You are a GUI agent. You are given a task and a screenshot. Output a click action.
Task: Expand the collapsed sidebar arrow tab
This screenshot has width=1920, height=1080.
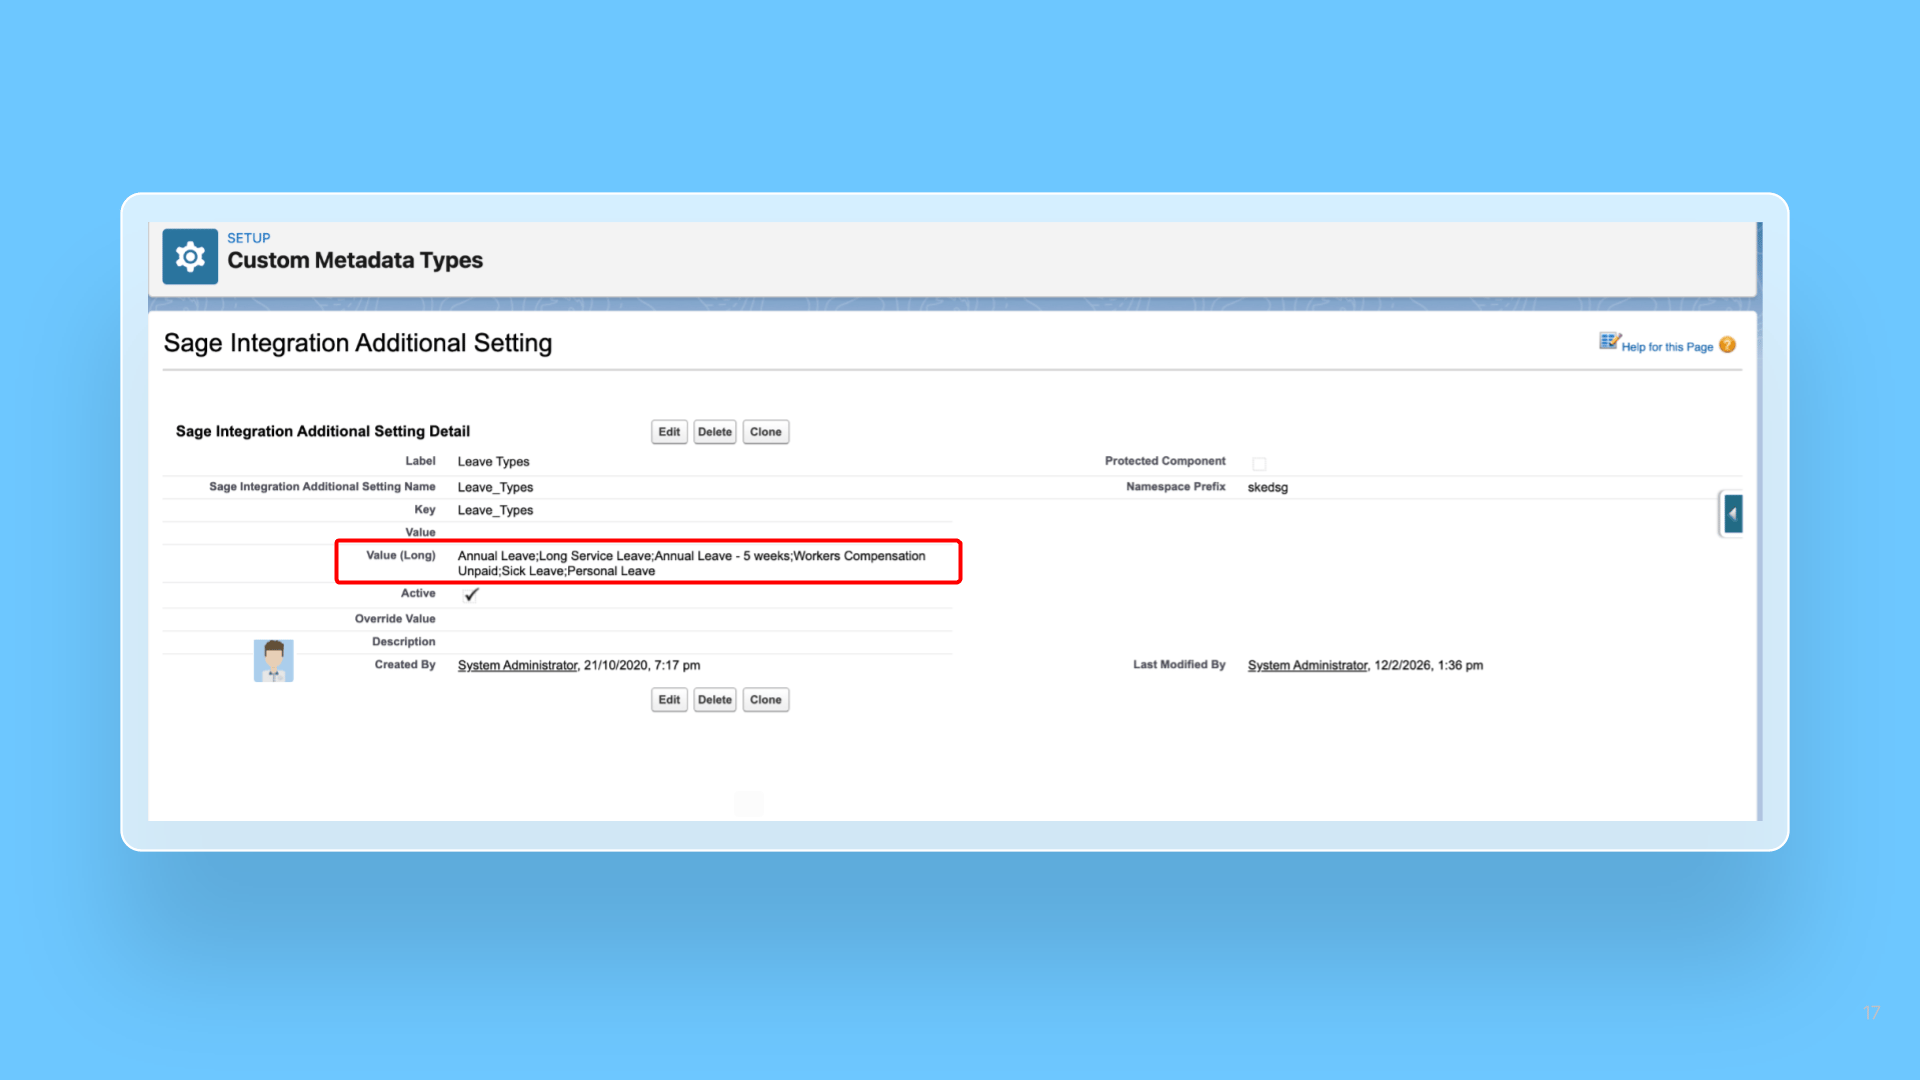(1733, 514)
